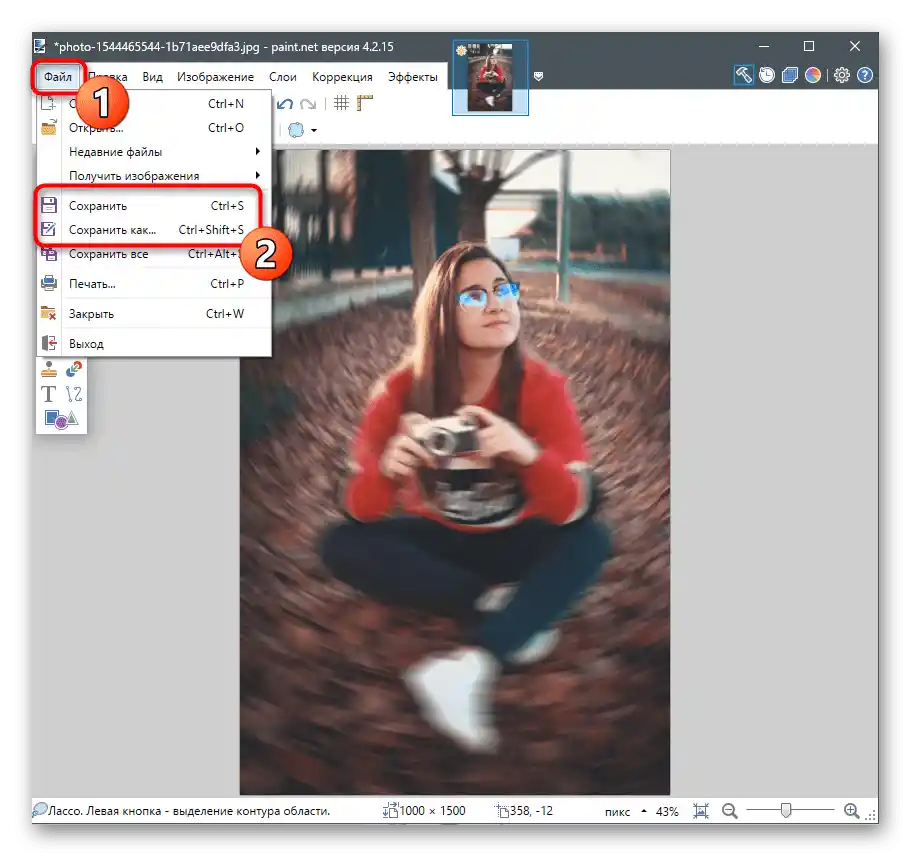Select the open image thumbnail tab
This screenshot has width=911, height=857.
tap(490, 77)
